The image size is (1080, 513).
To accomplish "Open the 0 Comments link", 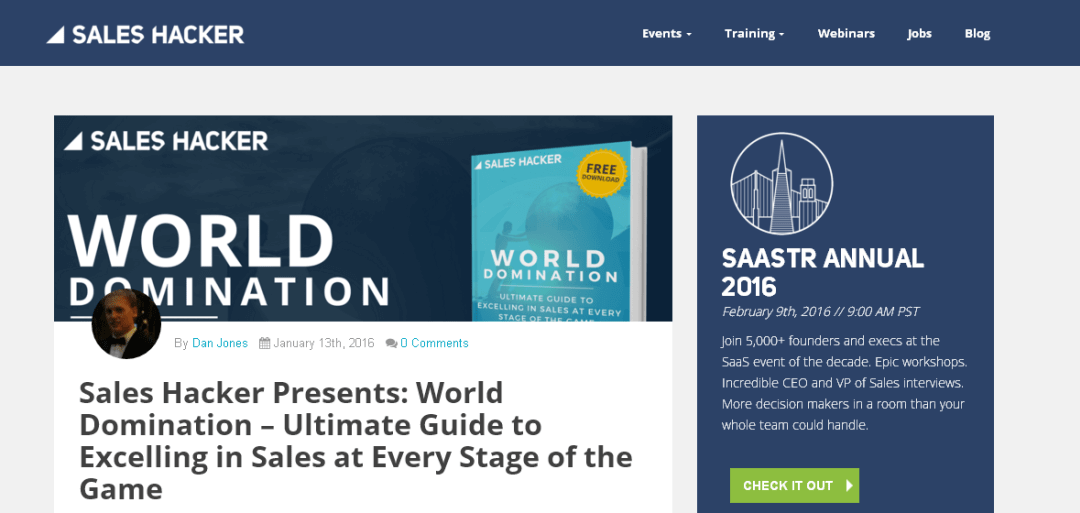I will (x=434, y=343).
